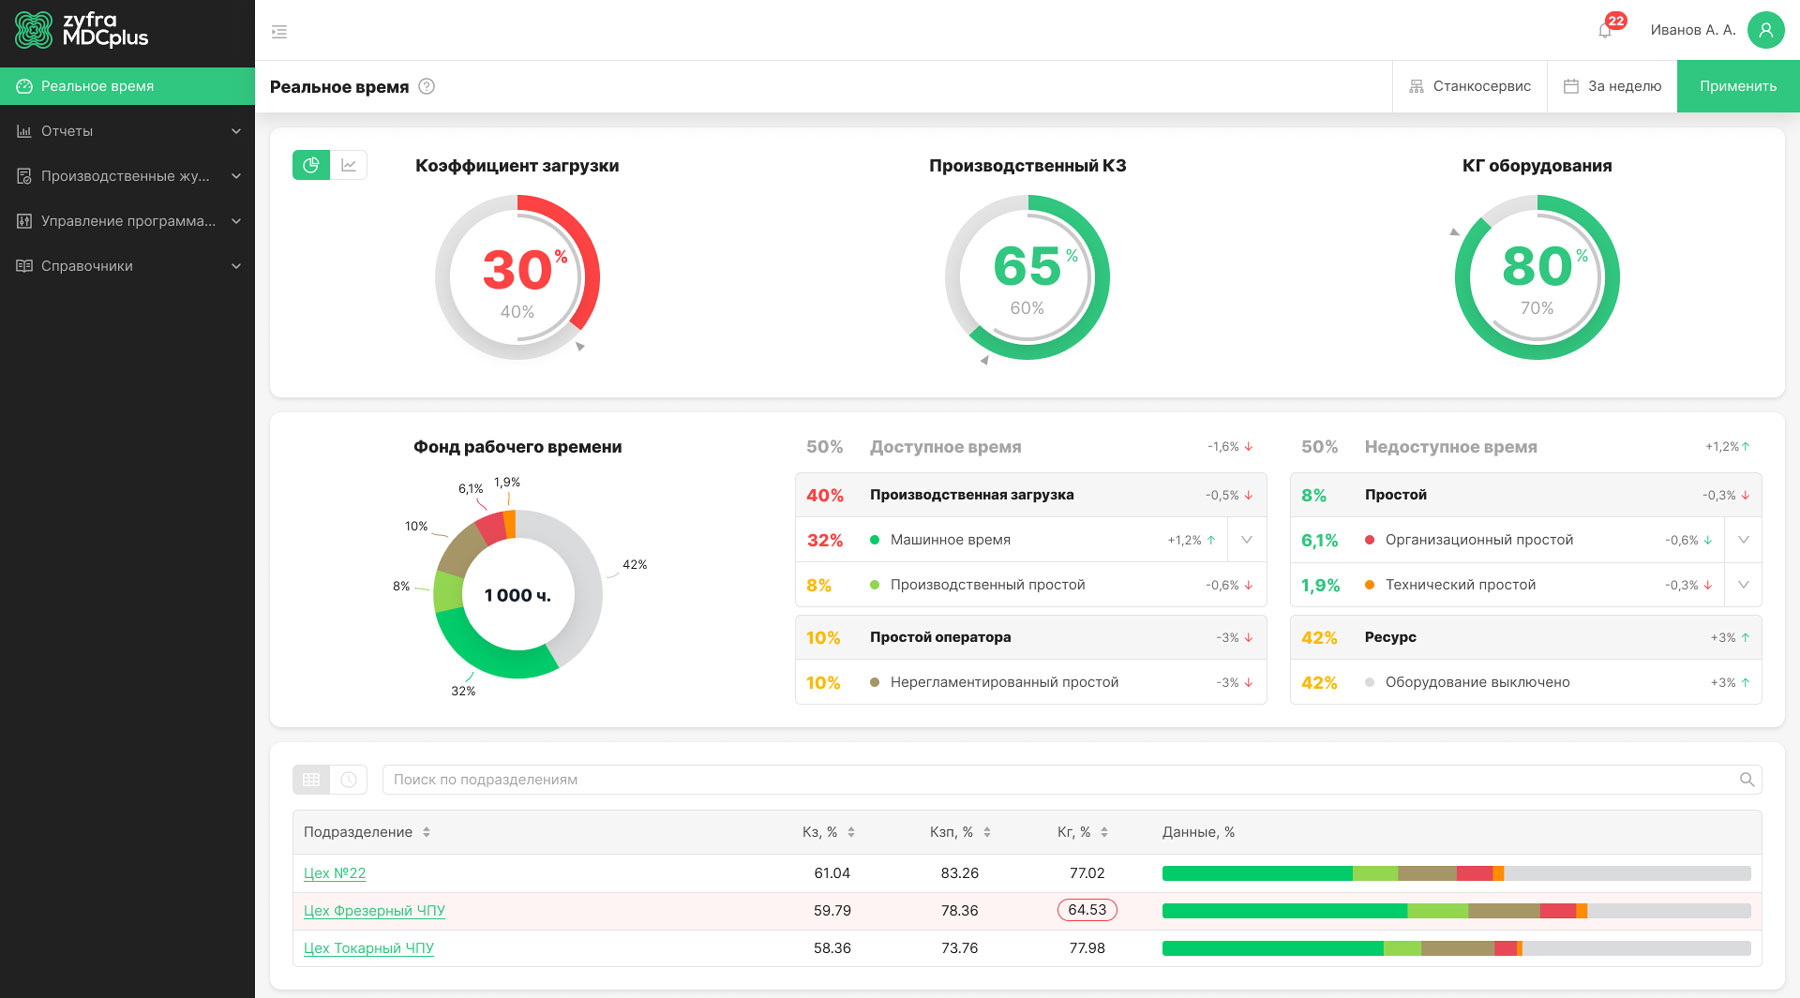Click the notification bell icon

coord(1605,30)
